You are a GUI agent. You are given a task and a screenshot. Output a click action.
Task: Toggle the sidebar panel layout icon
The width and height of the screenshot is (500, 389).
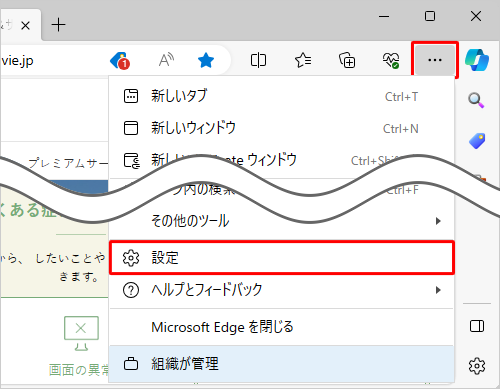pyautogui.click(x=477, y=326)
